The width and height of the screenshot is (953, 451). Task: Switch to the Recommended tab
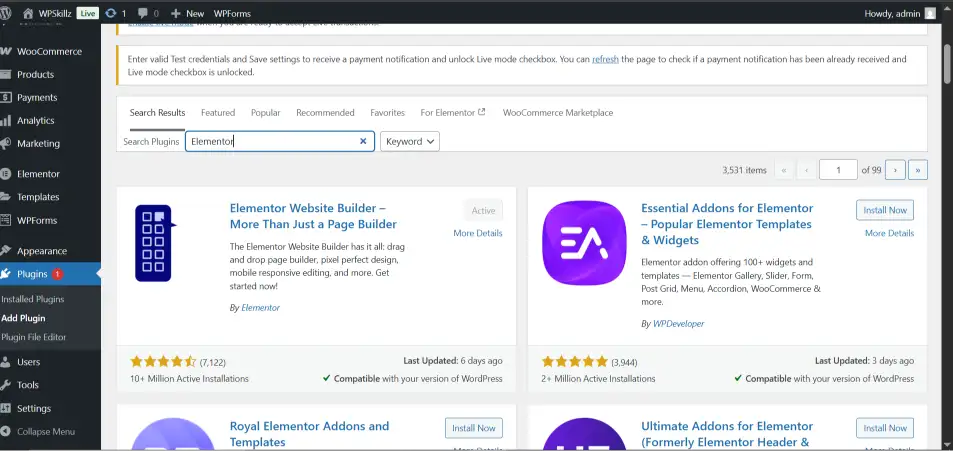click(325, 112)
